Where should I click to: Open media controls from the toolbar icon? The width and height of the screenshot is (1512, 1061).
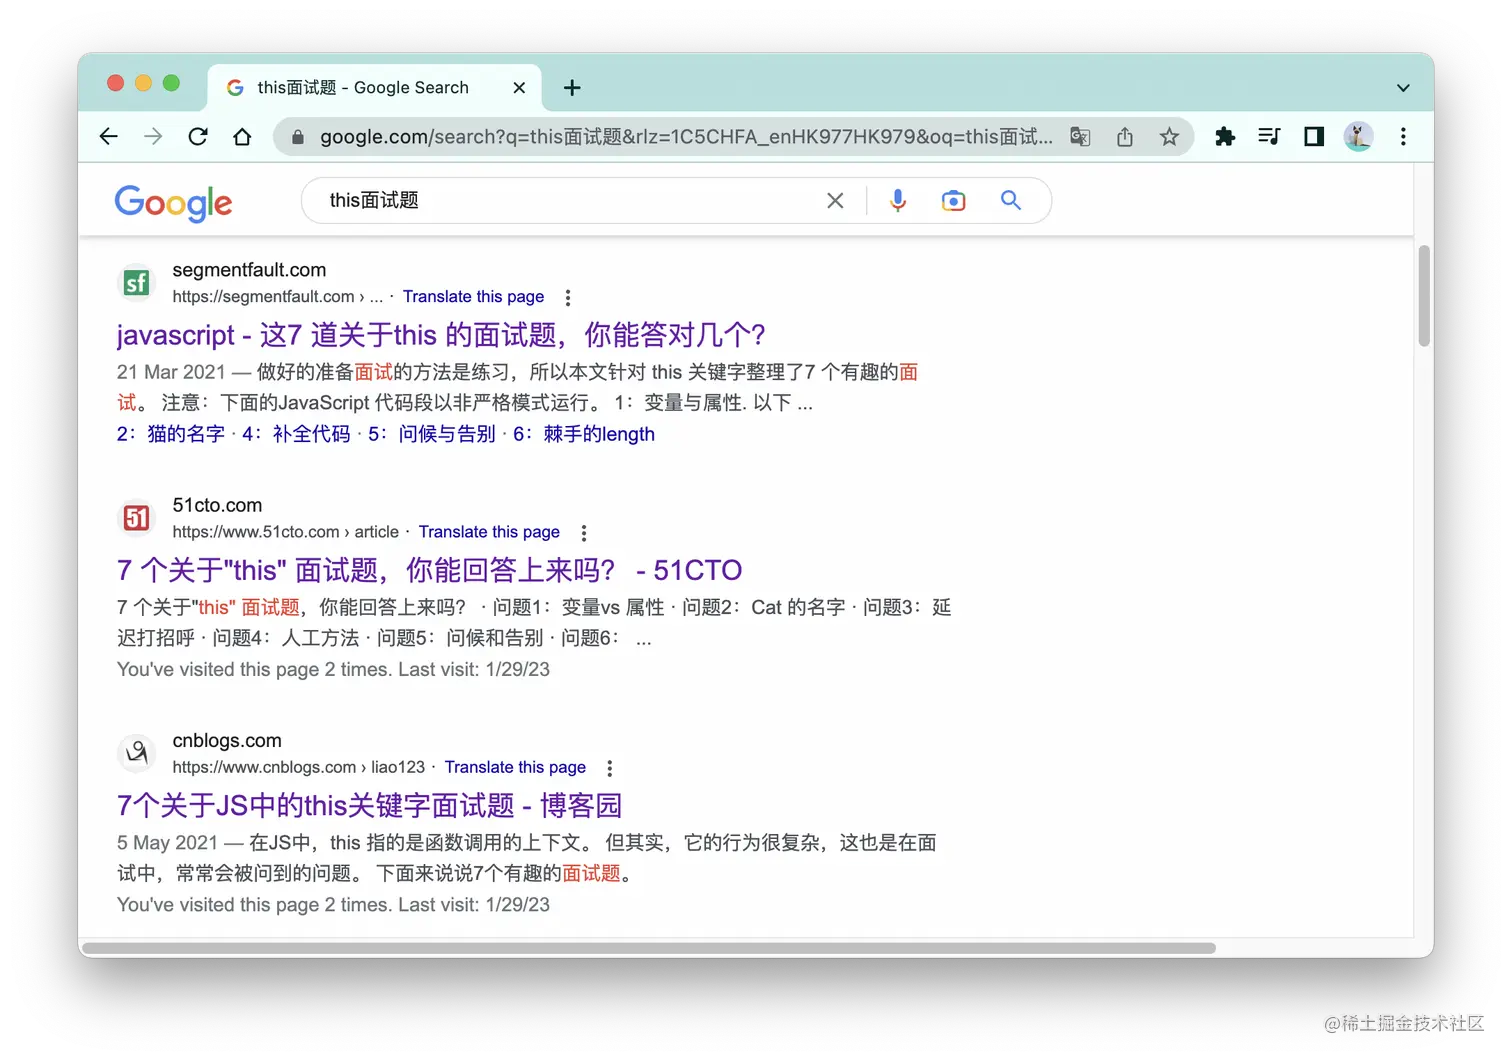pos(1269,137)
